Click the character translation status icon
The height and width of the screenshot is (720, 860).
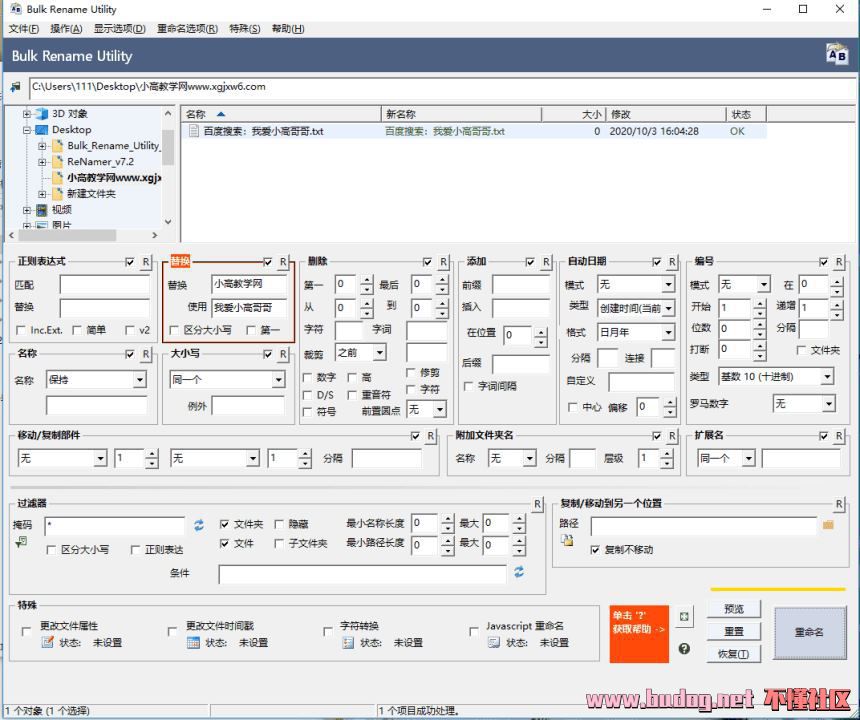(348, 642)
